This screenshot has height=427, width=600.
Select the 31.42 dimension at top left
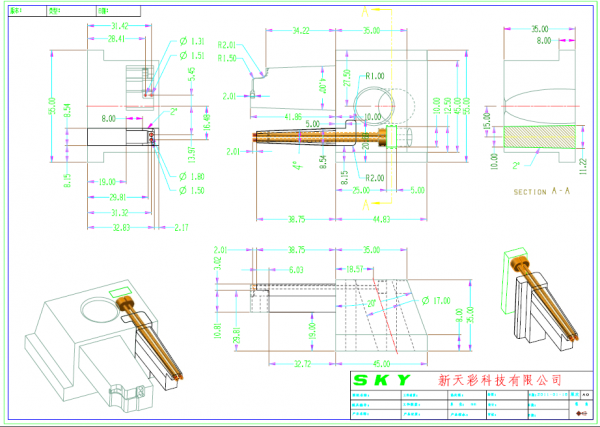pyautogui.click(x=118, y=24)
